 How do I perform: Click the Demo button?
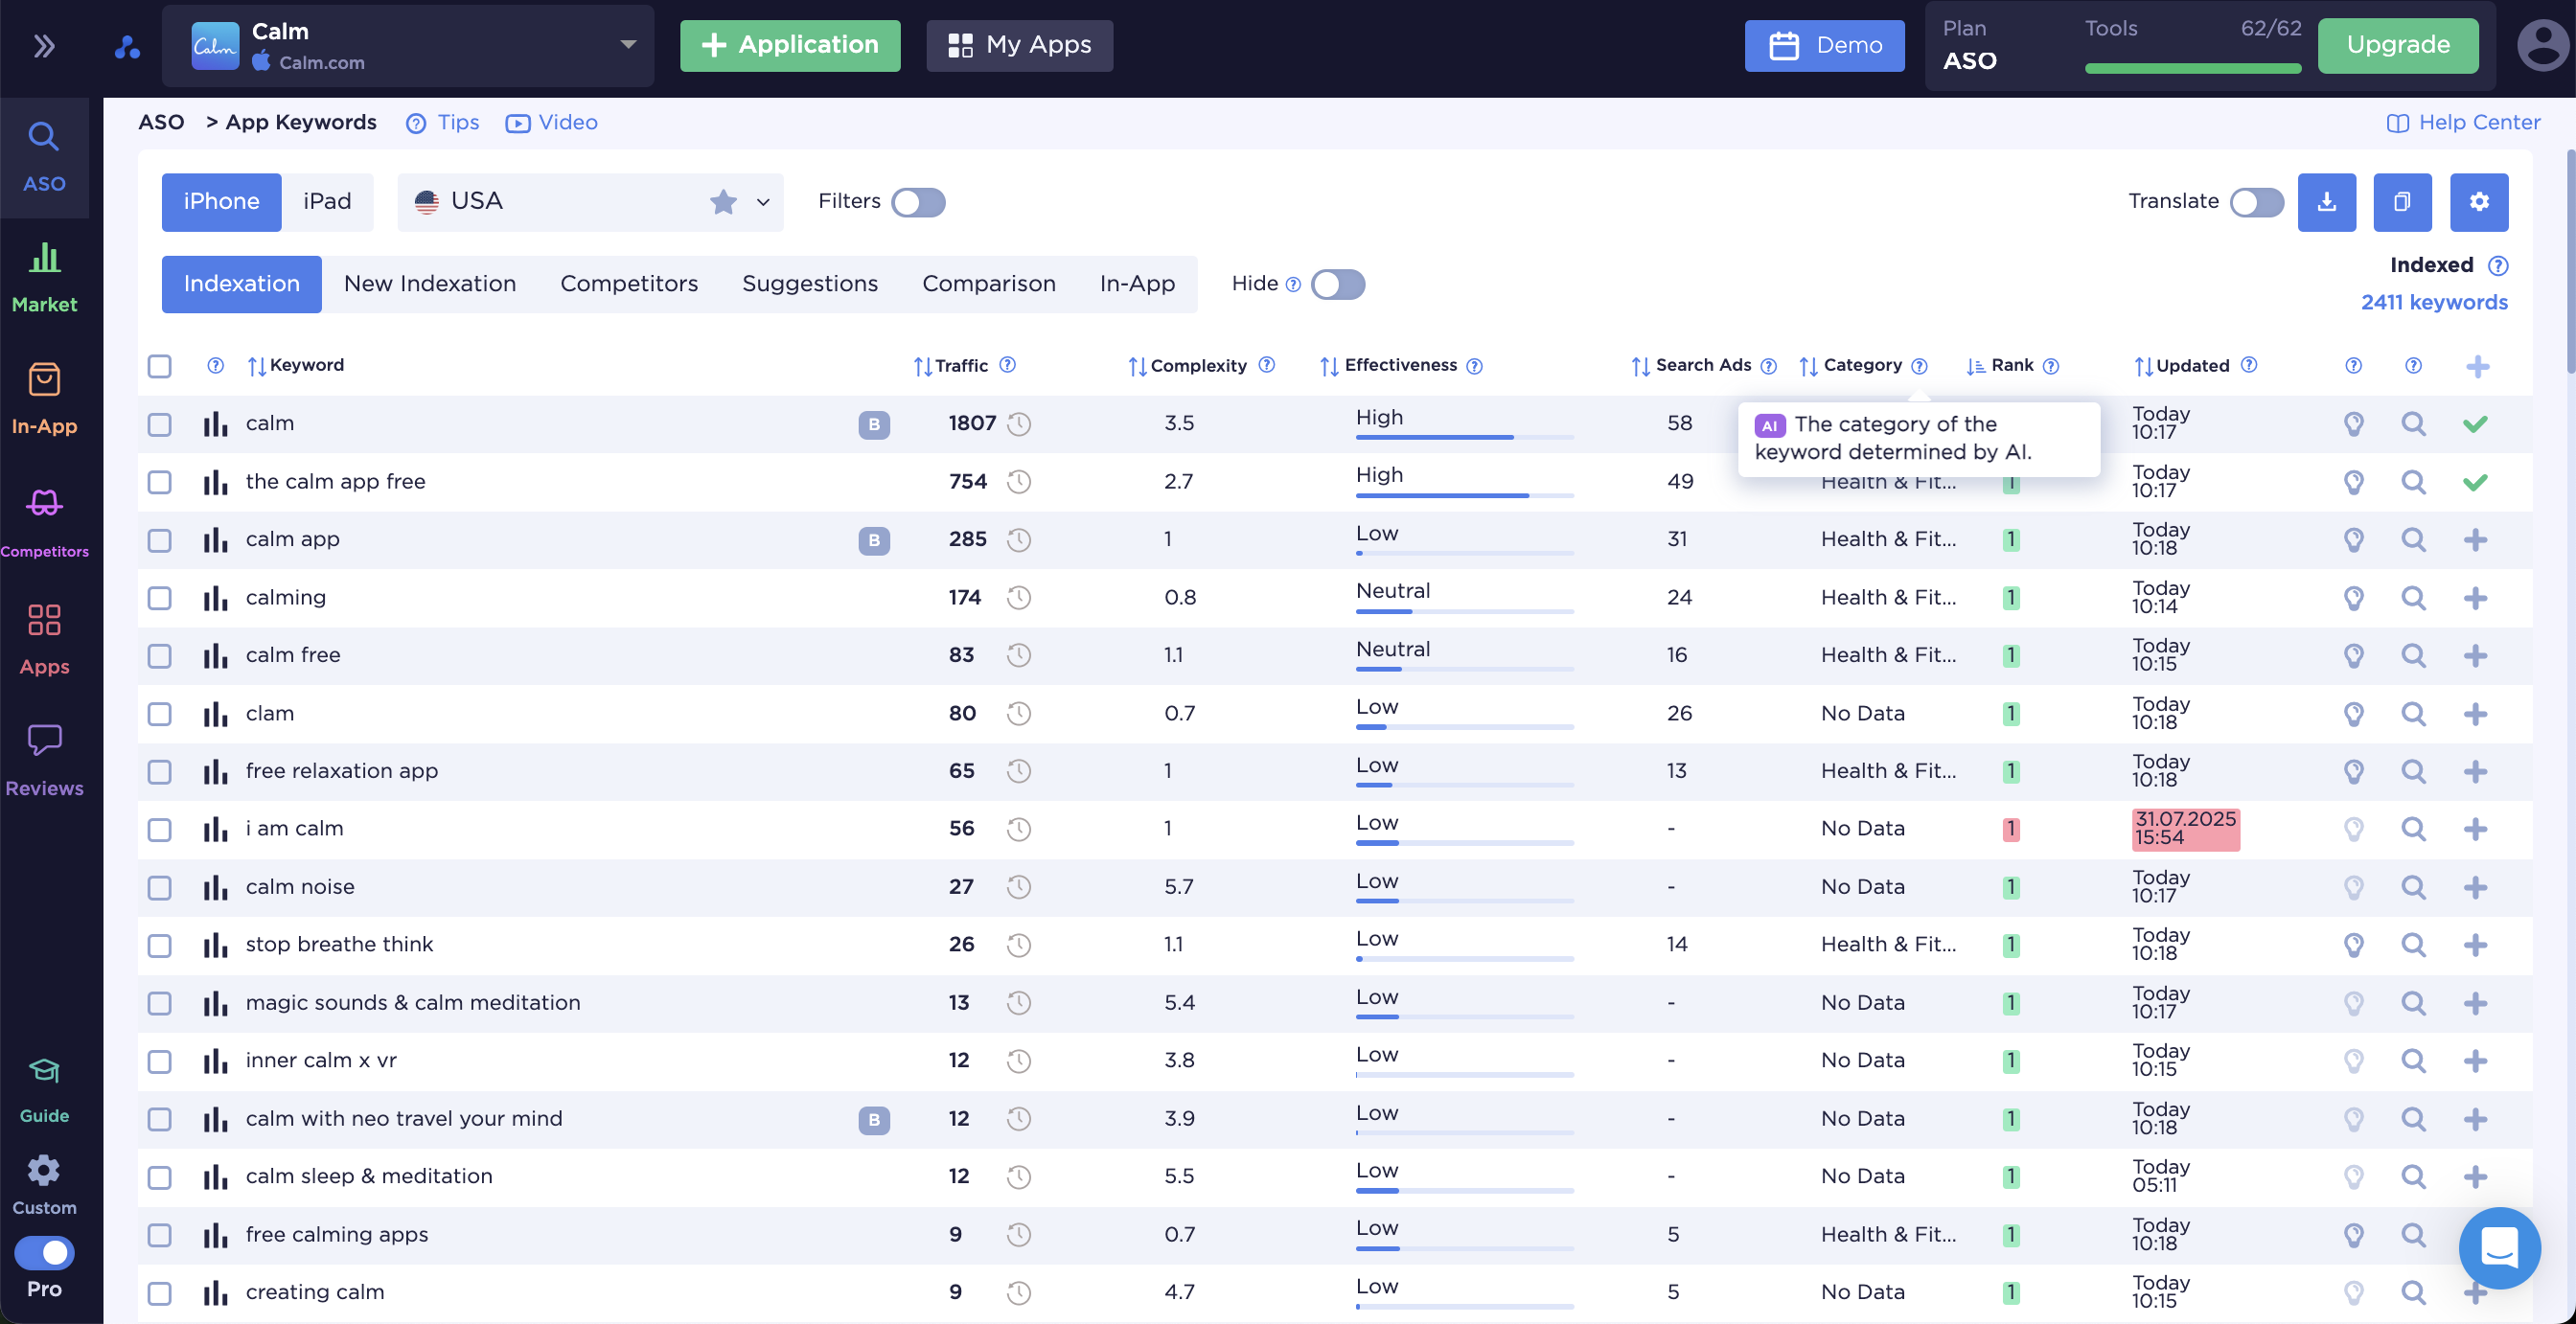1824,45
